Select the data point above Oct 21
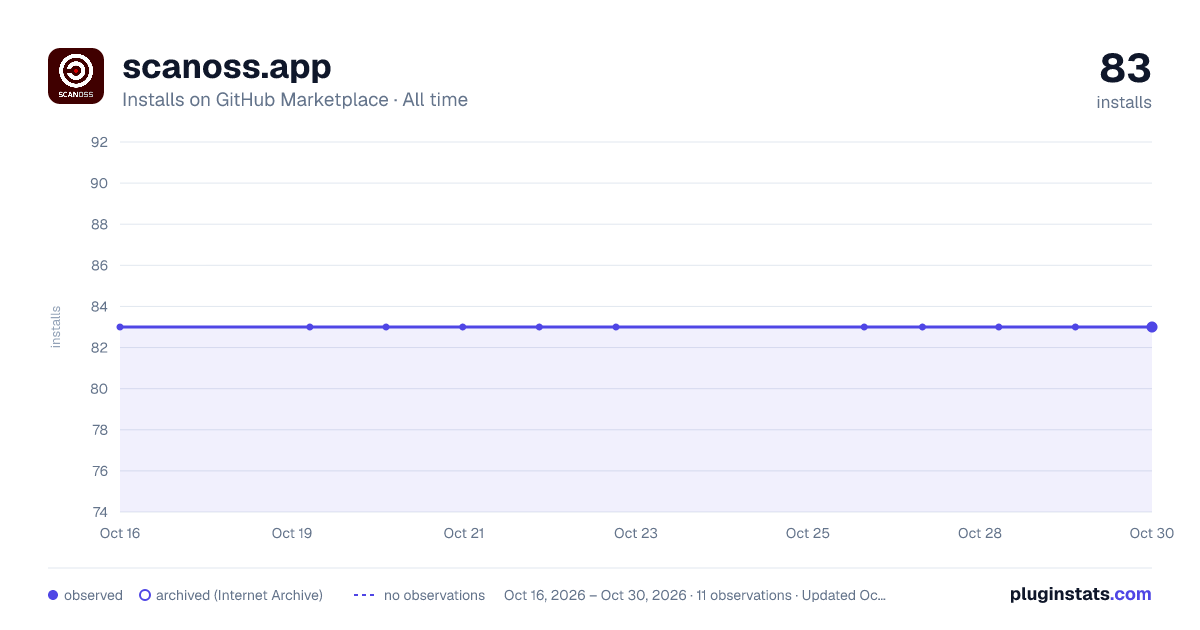1200x630 pixels. pos(463,327)
